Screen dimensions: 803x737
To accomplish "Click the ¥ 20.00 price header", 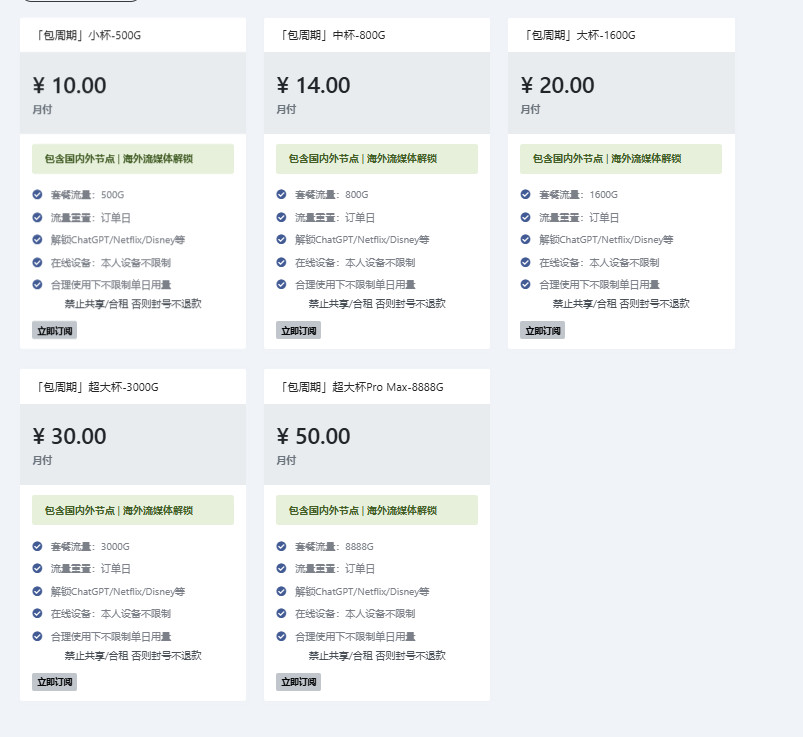I will [x=557, y=86].
